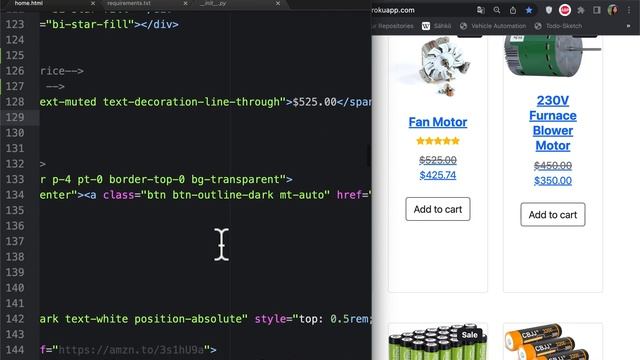
Task: Click the $425.74 sale price link
Action: (x=438, y=175)
